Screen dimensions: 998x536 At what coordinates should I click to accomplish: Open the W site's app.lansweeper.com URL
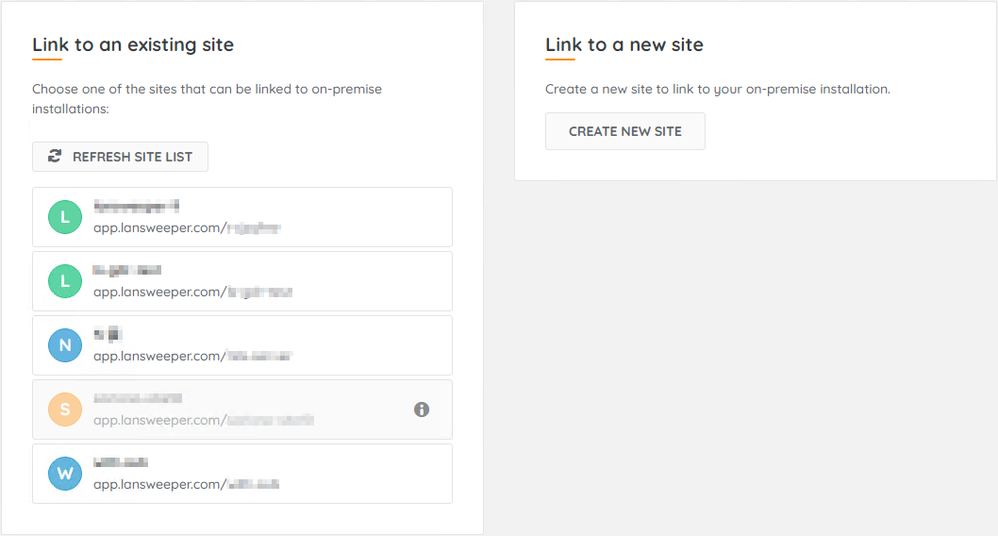tap(186, 484)
